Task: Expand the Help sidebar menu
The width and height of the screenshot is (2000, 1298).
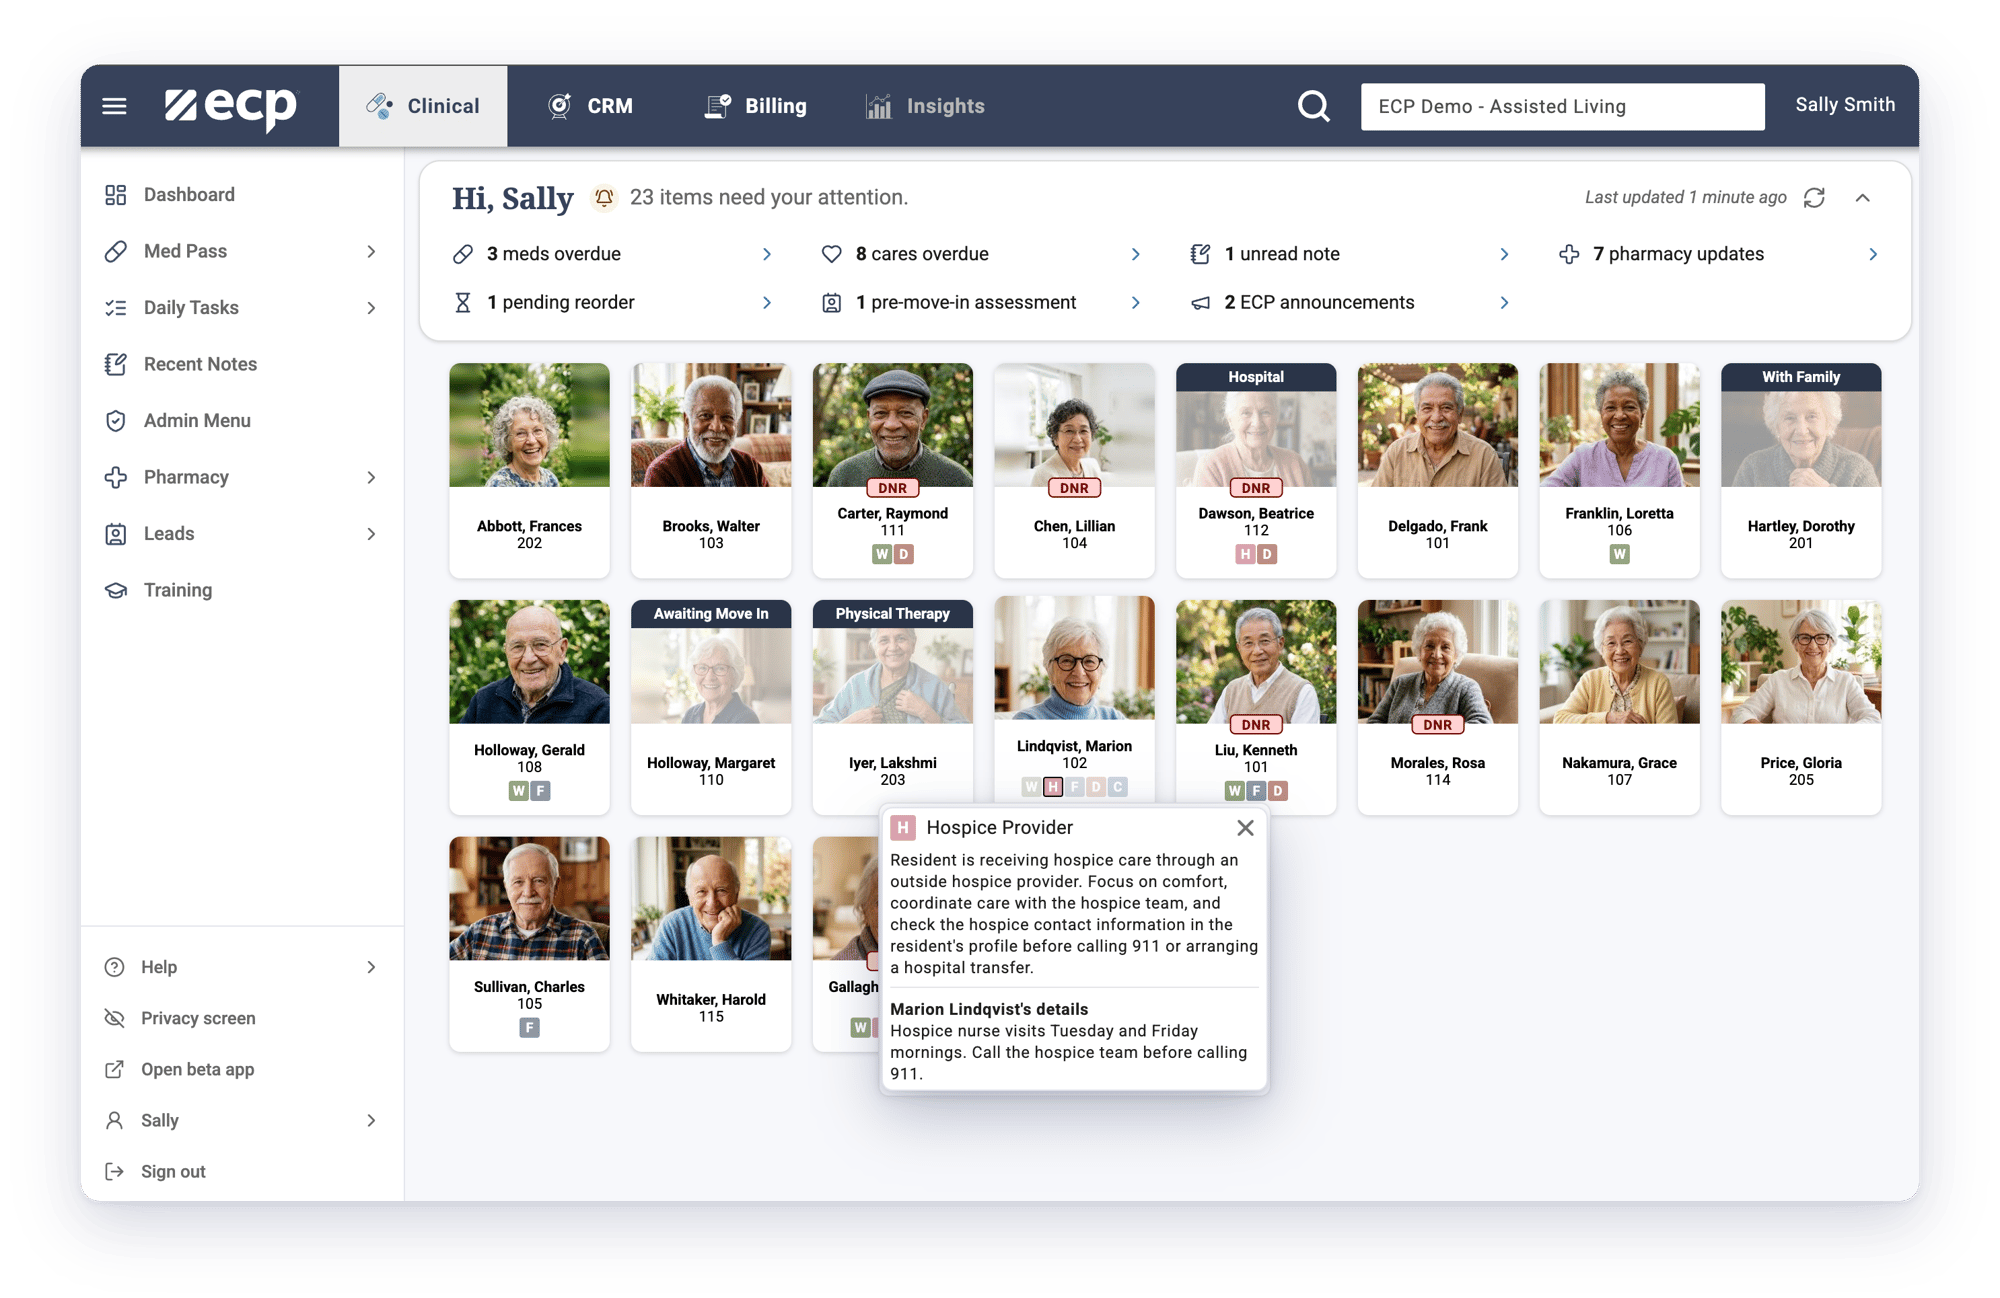Action: click(242, 967)
